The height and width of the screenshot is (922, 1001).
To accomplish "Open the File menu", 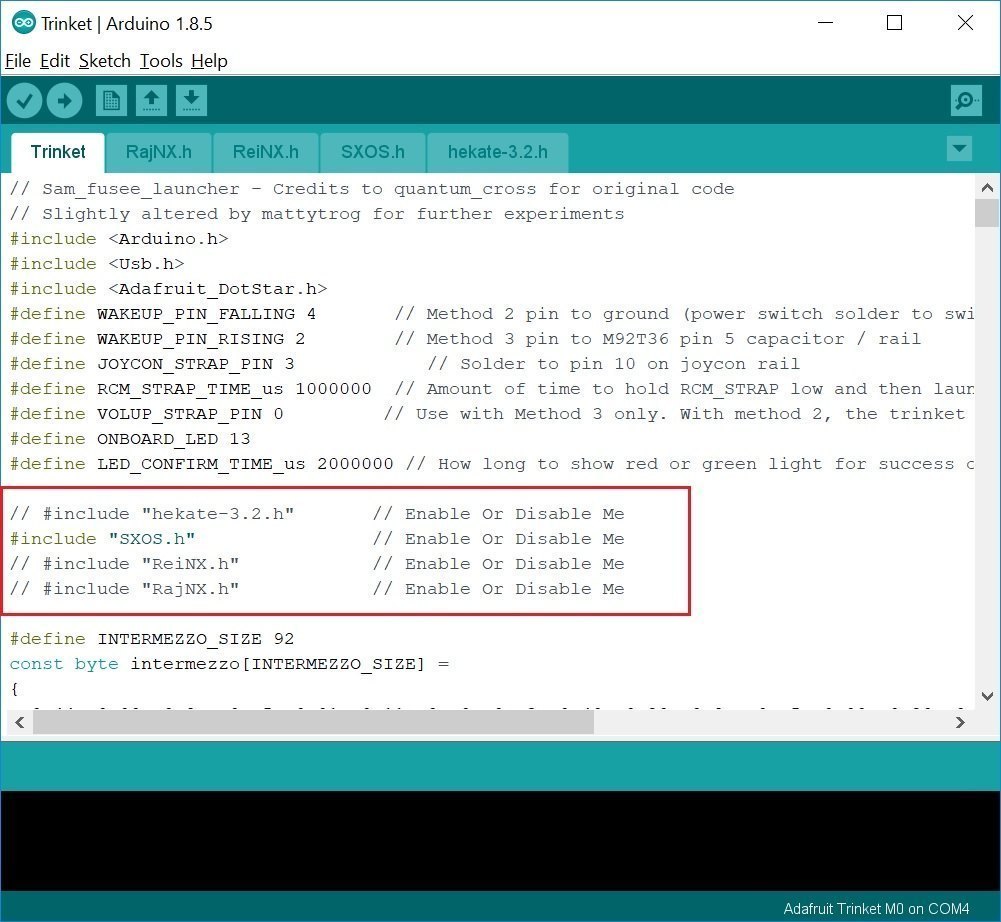I will click(18, 61).
